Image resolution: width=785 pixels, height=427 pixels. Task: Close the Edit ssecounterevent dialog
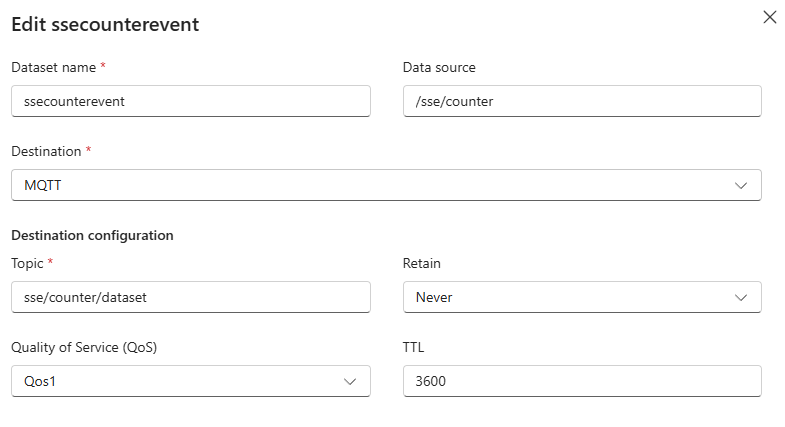click(770, 18)
